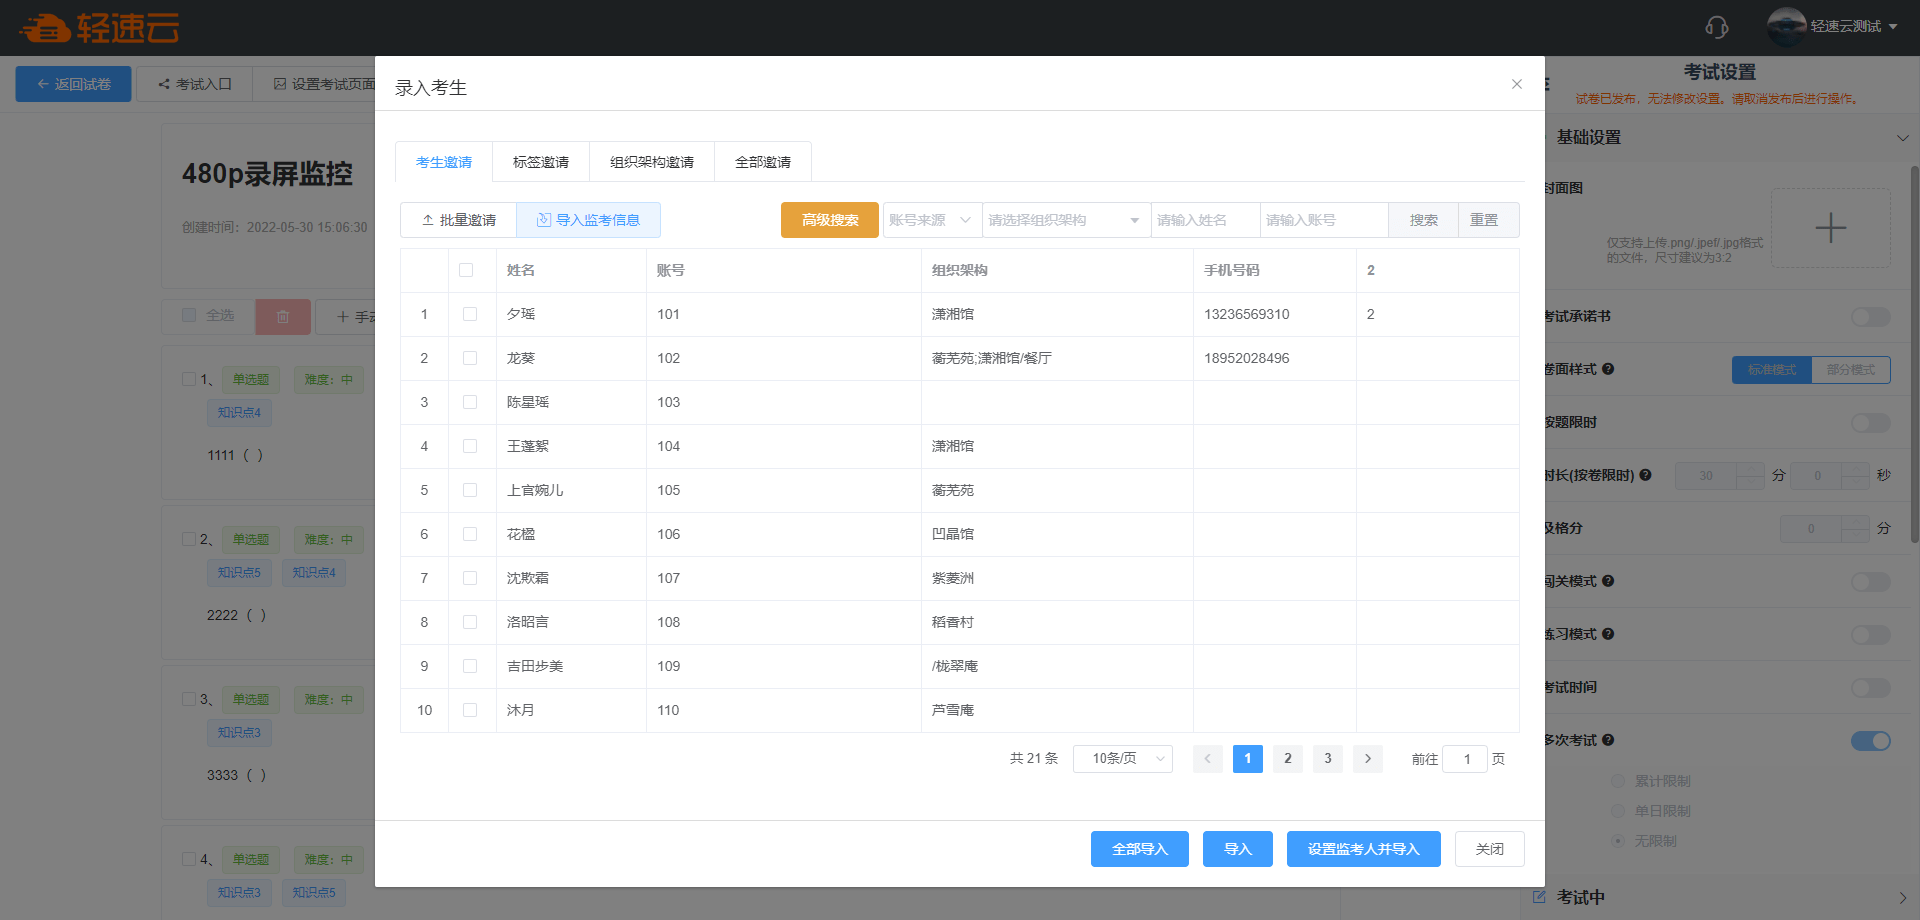Click the 闯关模式 help question icon
This screenshot has width=1920, height=920.
[x=1608, y=581]
